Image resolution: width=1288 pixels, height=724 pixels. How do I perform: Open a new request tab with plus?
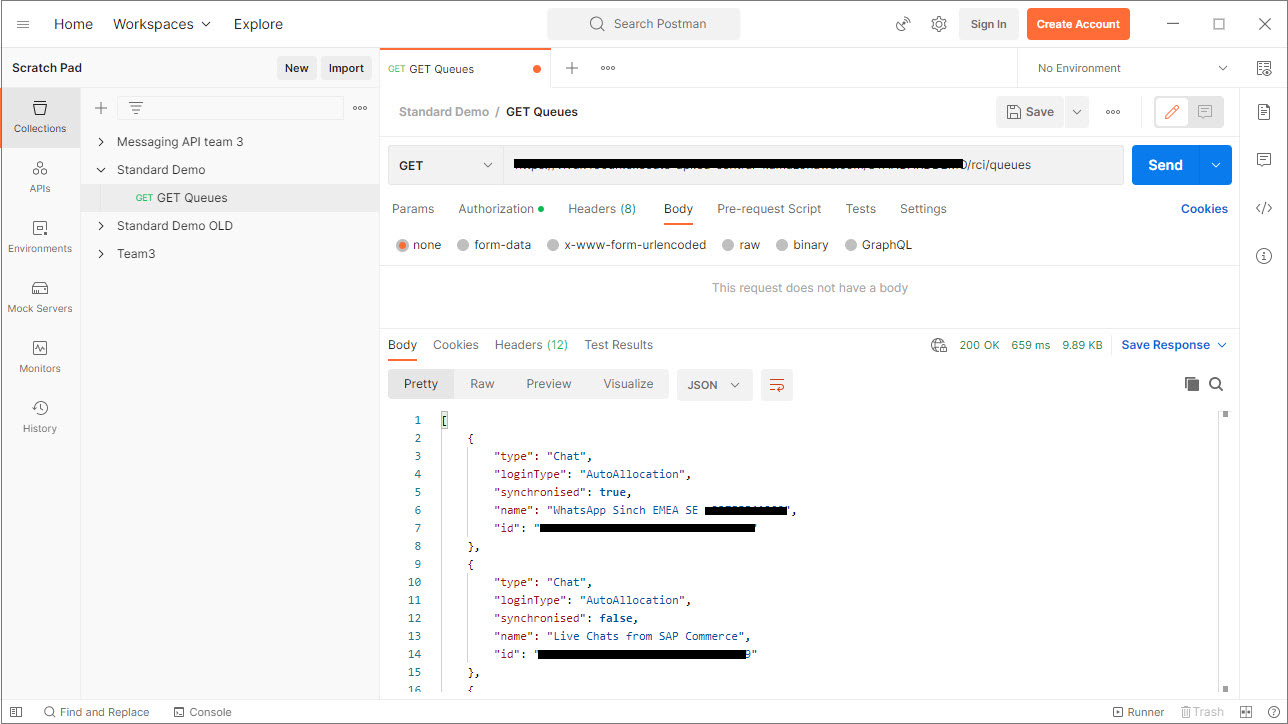tap(572, 68)
